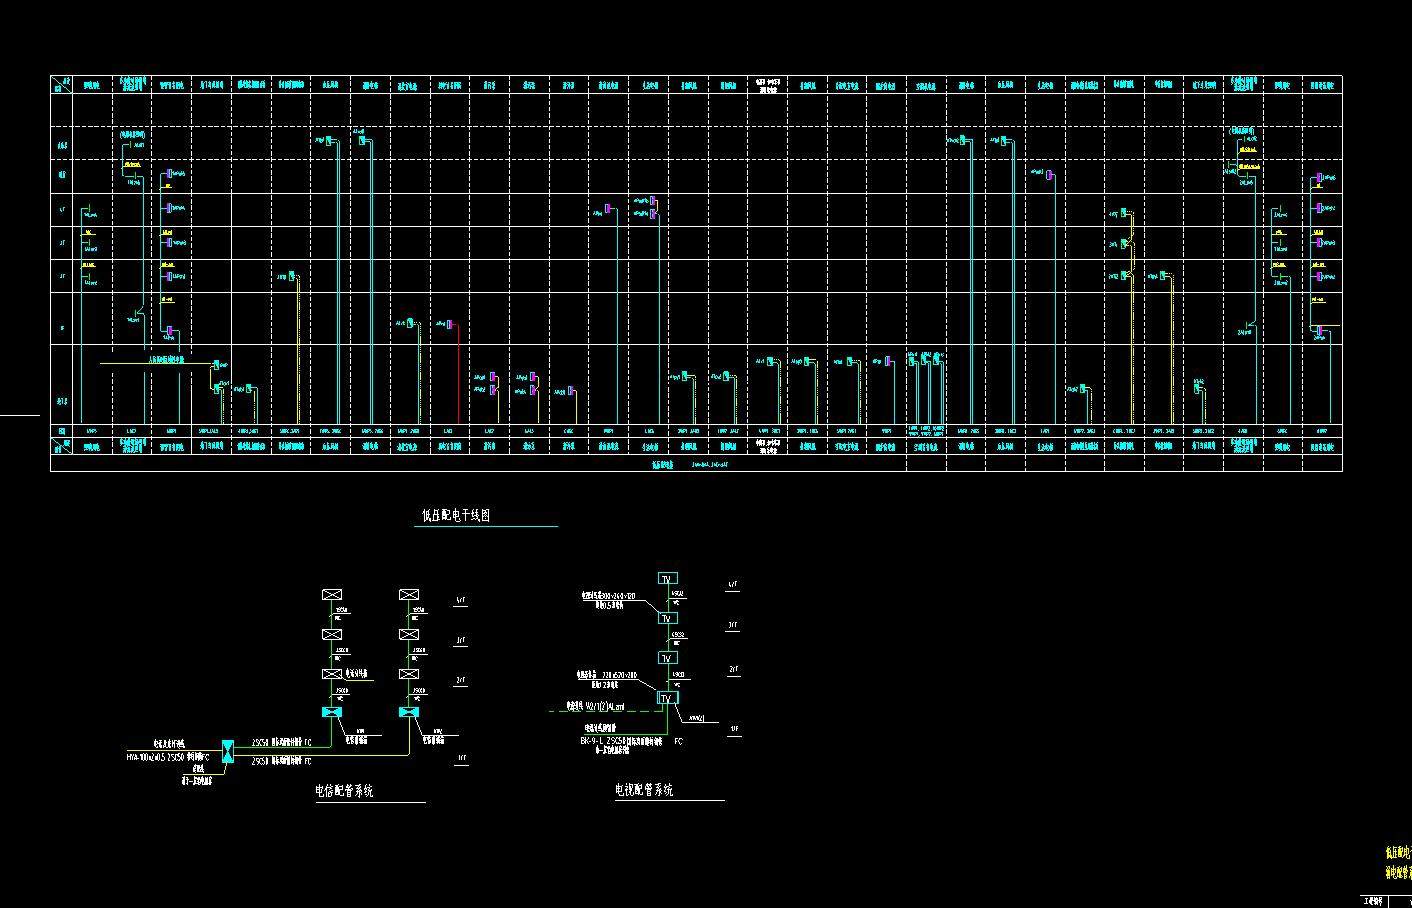Select the diagonal header cell at table top-left

[63, 85]
